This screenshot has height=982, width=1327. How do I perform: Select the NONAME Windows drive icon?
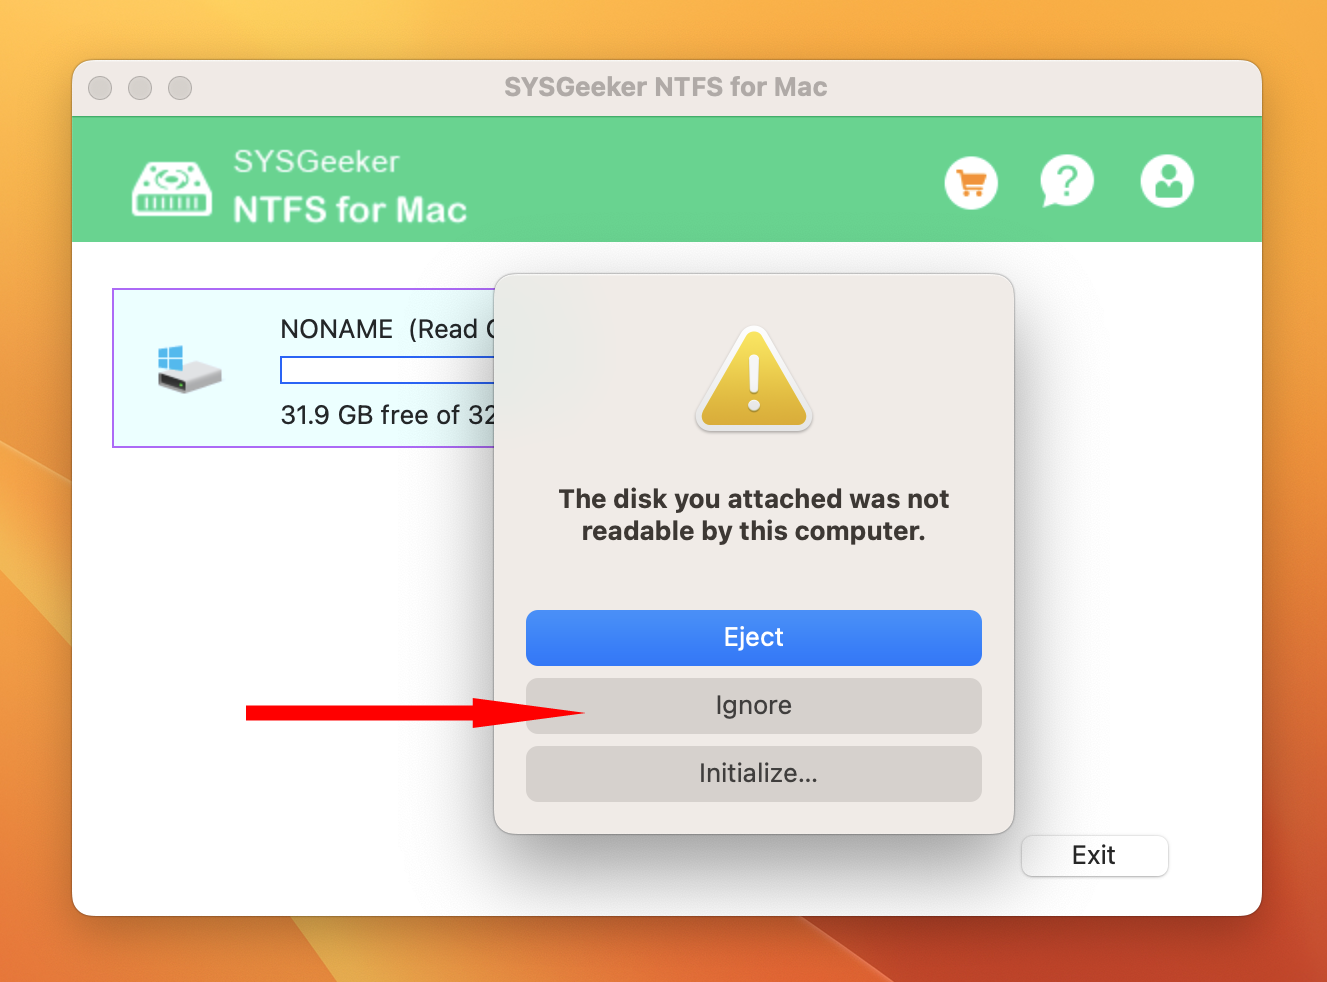tap(188, 369)
